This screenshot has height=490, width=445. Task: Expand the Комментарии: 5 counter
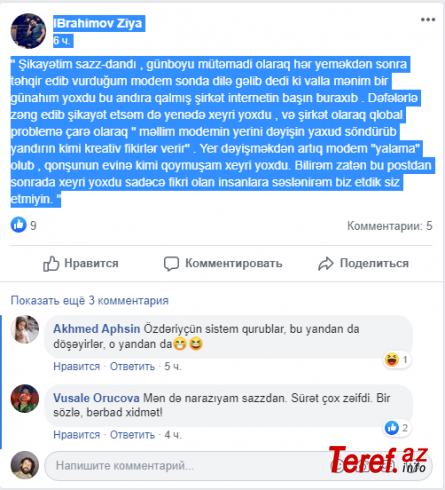point(390,226)
